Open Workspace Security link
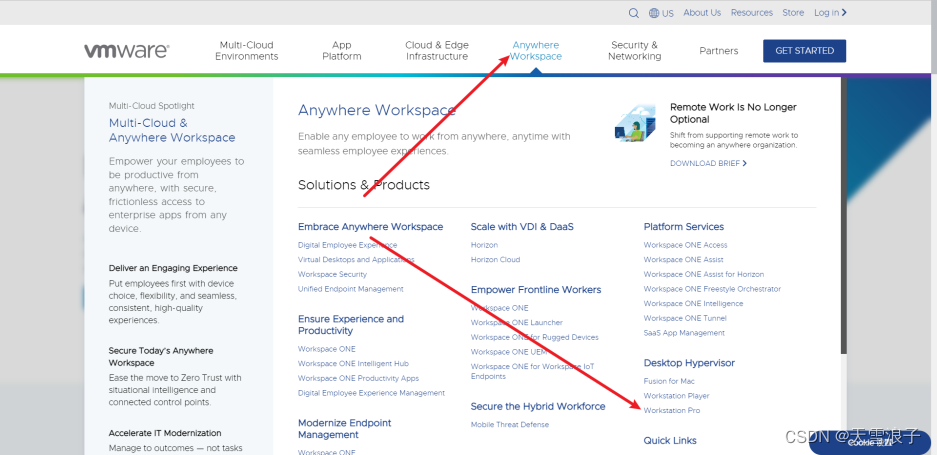937x455 pixels. pyautogui.click(x=332, y=274)
